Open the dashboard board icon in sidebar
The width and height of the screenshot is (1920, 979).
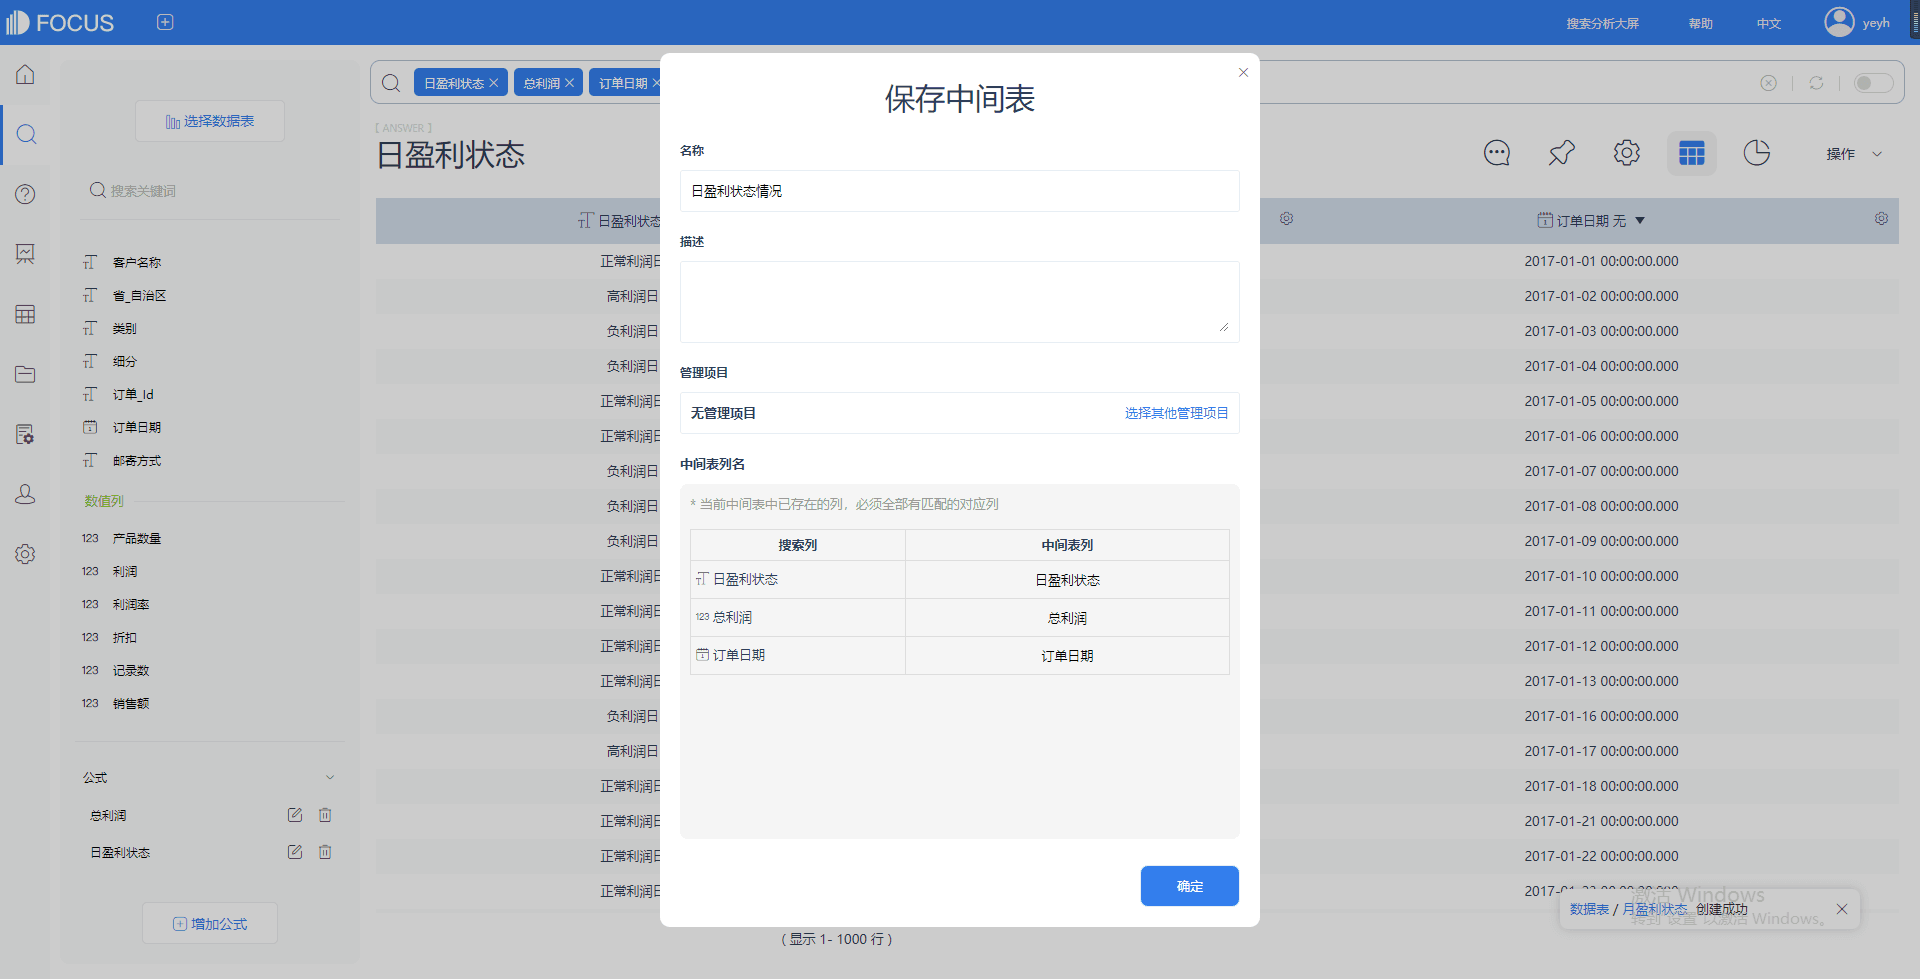pos(26,254)
